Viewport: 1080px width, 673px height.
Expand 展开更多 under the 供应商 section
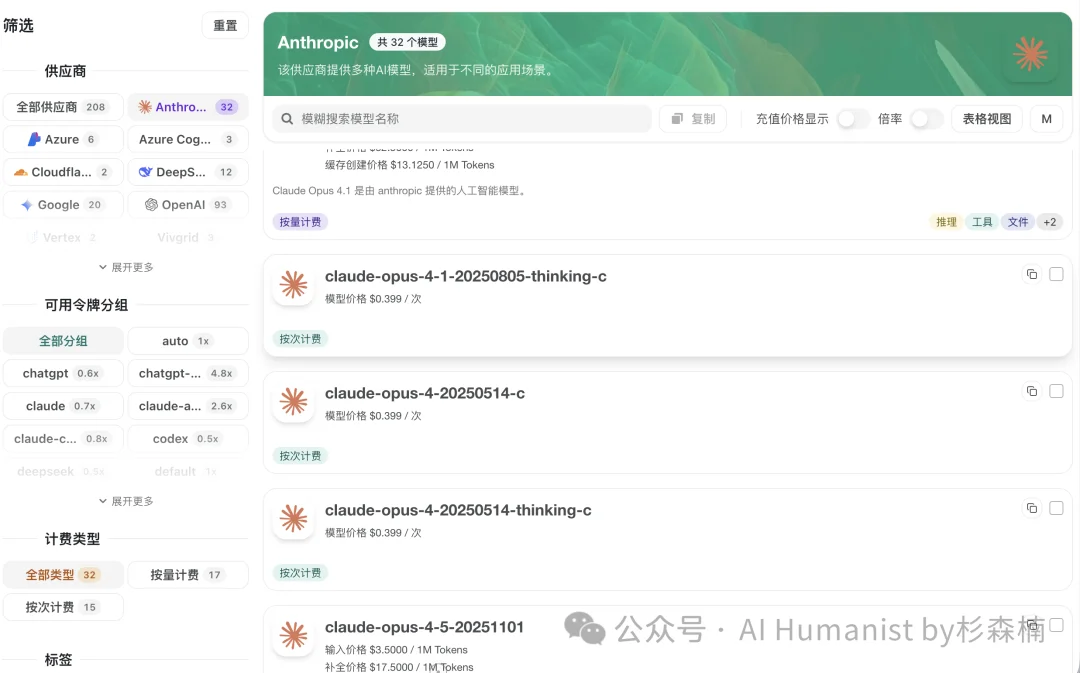[125, 267]
